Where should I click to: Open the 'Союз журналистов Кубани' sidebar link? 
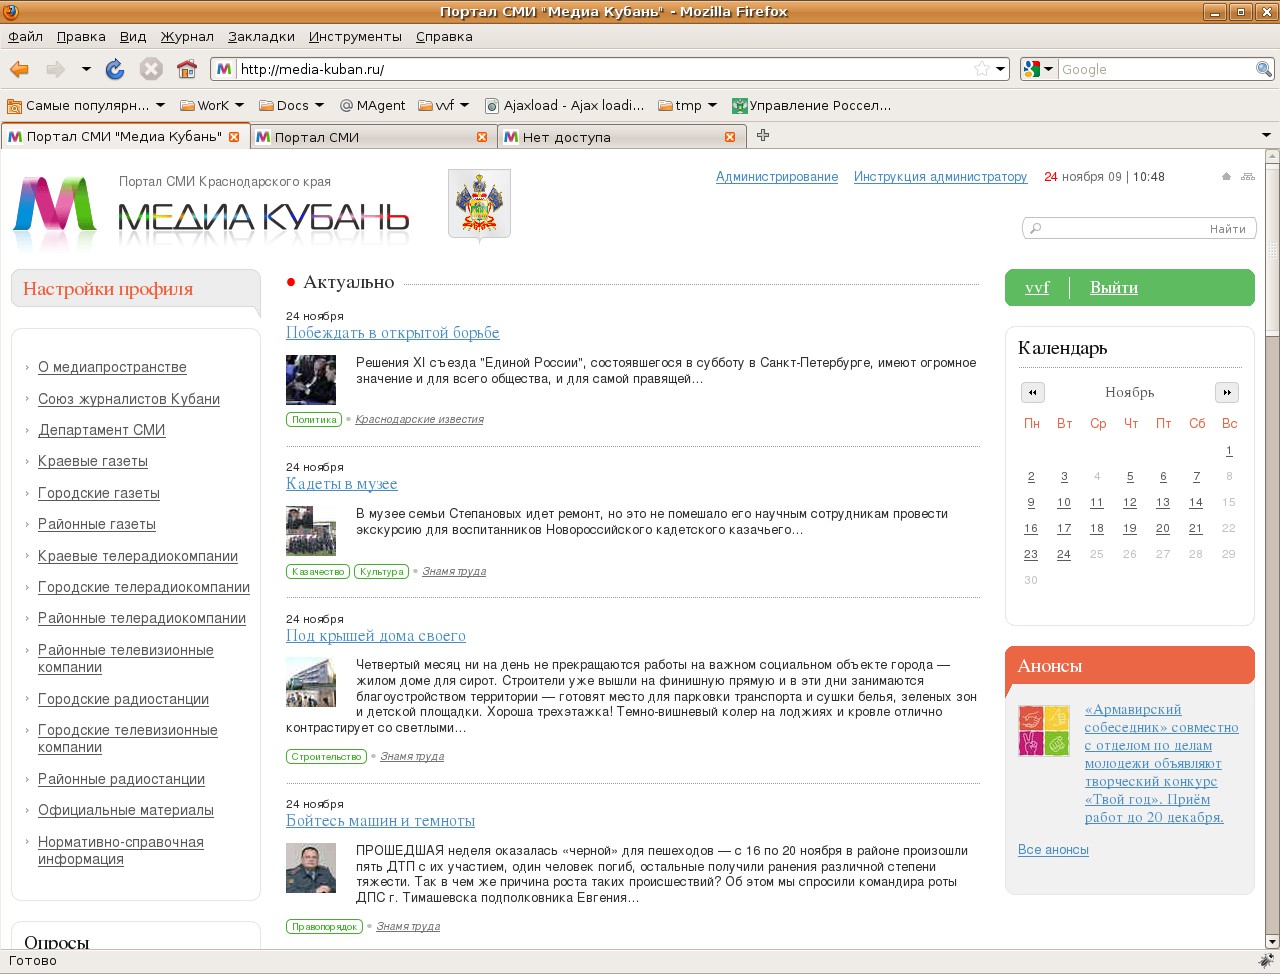pos(129,399)
